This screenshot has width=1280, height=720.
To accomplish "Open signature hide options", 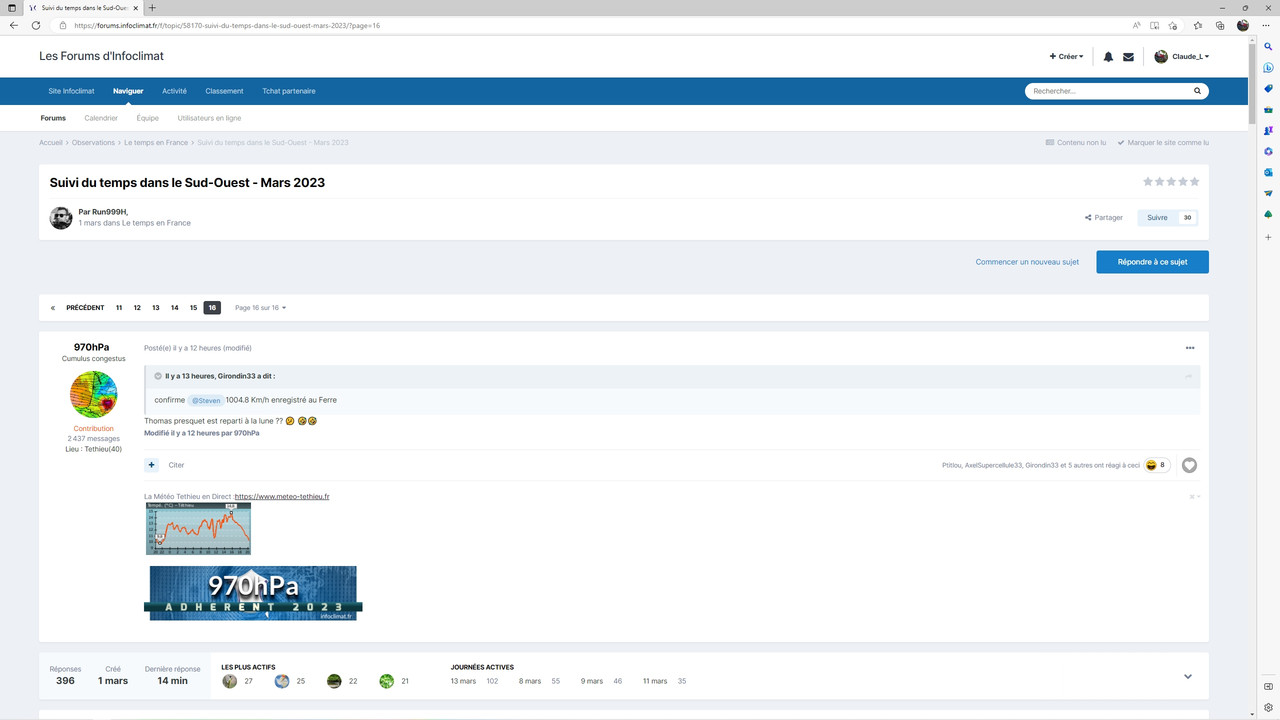I will pos(1194,497).
